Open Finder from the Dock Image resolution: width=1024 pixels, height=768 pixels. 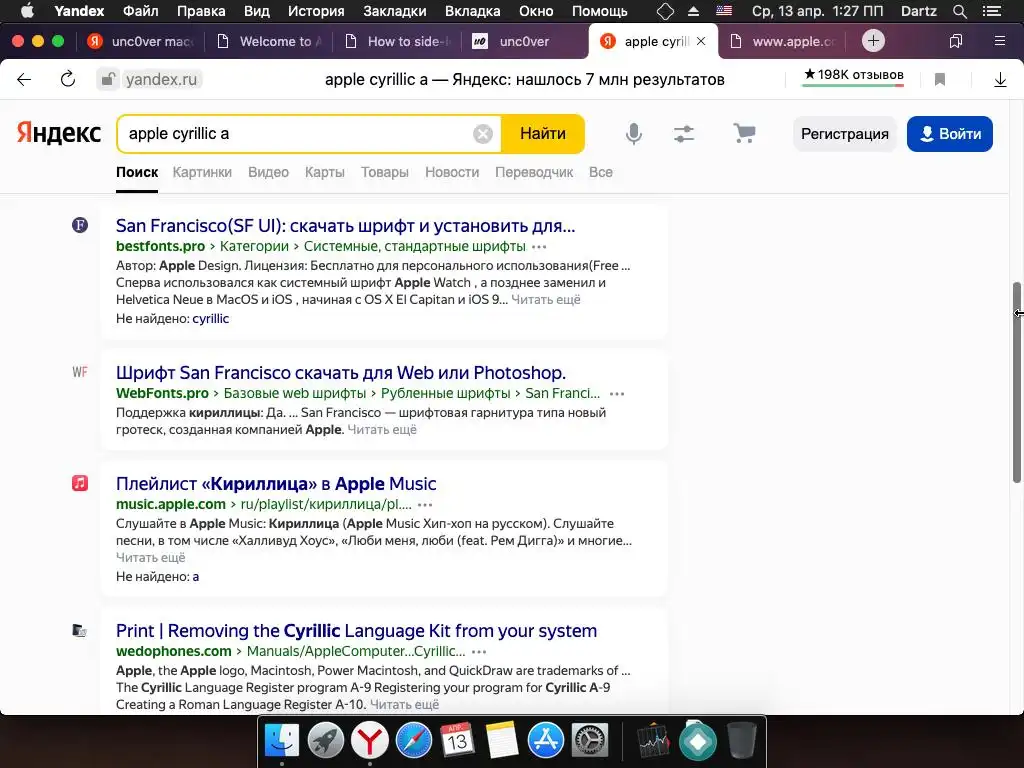(281, 741)
